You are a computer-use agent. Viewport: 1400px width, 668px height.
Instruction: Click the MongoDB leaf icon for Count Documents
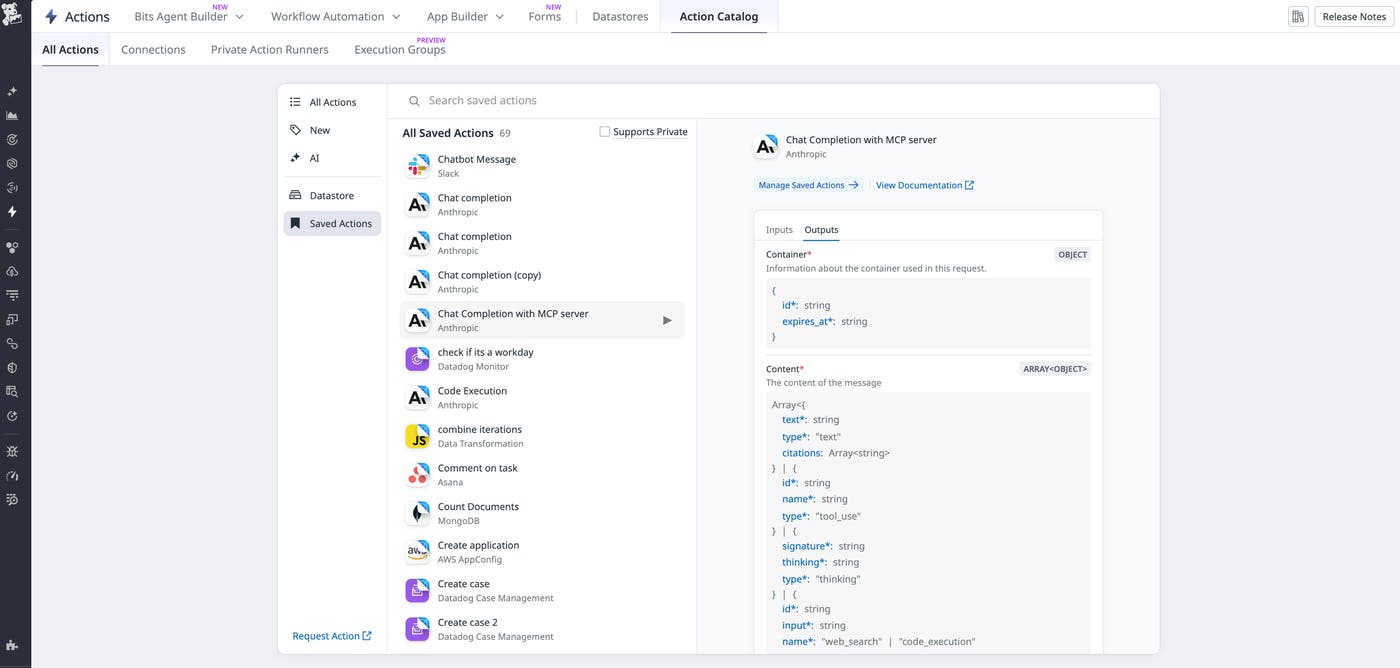(x=418, y=514)
